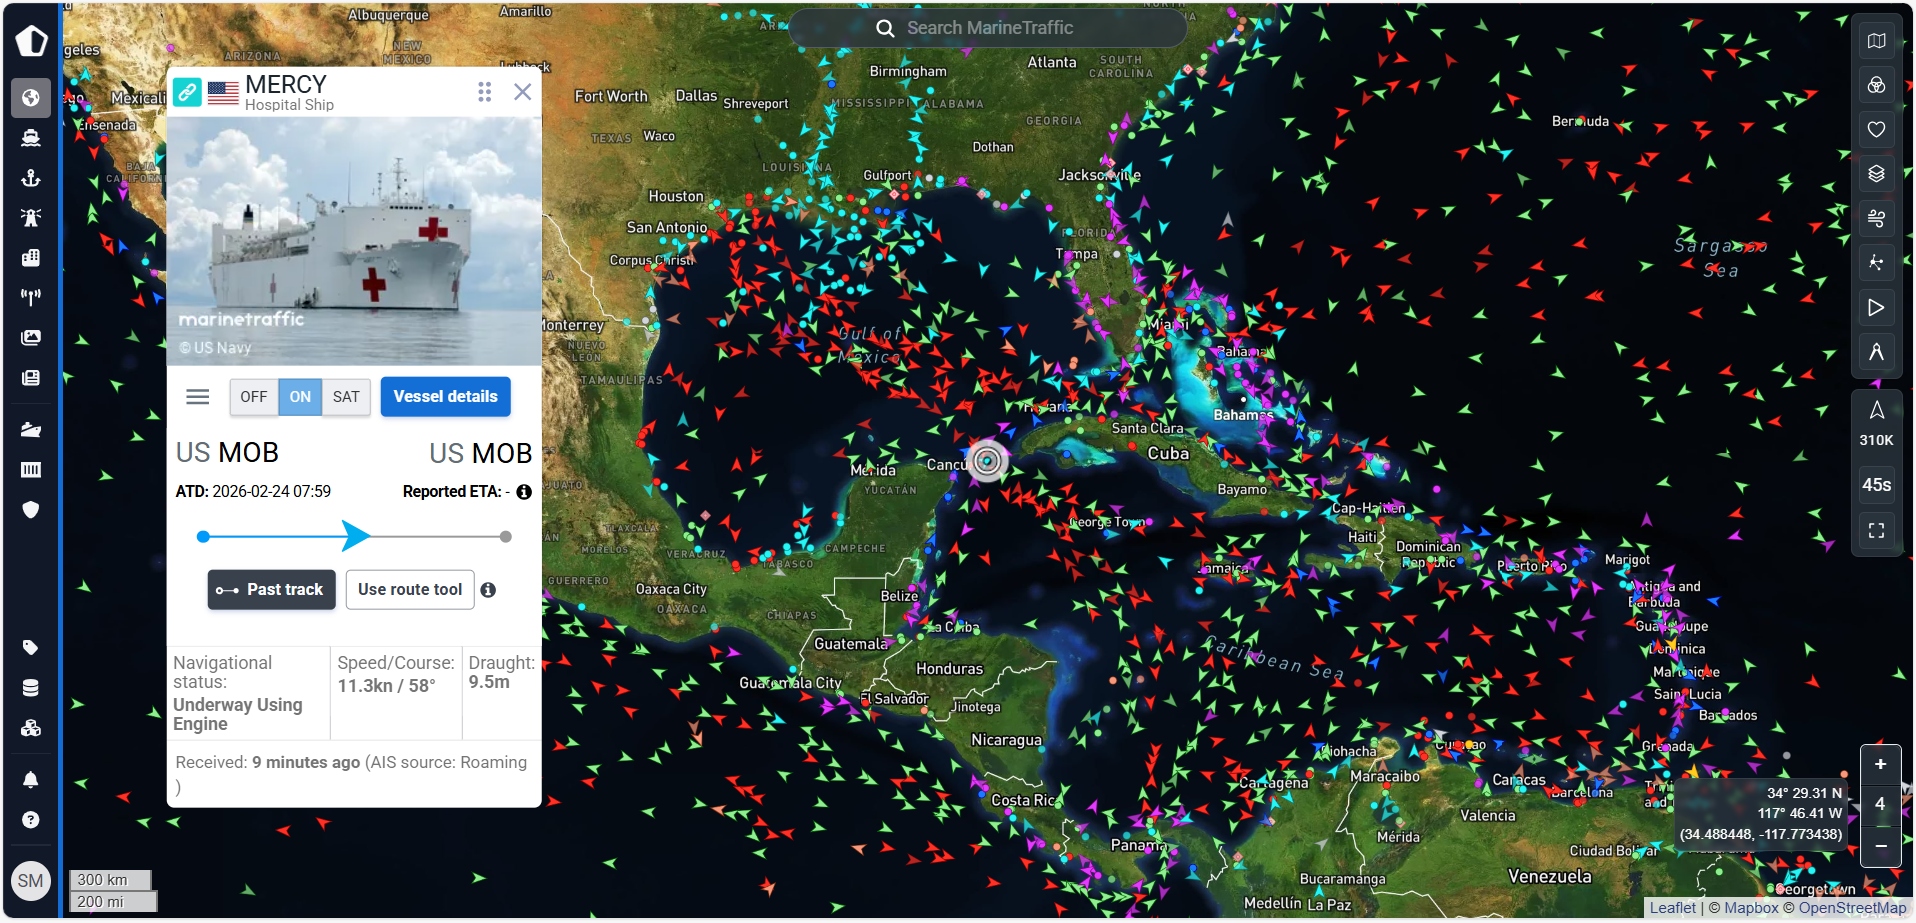Open the lighthouse icon in sidebar
Screen dimensions: 1916x923
31,218
